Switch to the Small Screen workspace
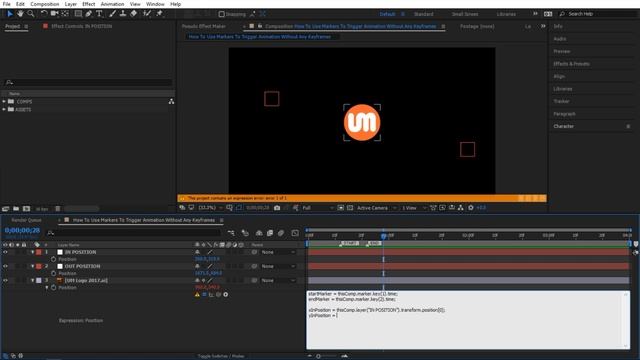This screenshot has width=640, height=360. [x=465, y=14]
